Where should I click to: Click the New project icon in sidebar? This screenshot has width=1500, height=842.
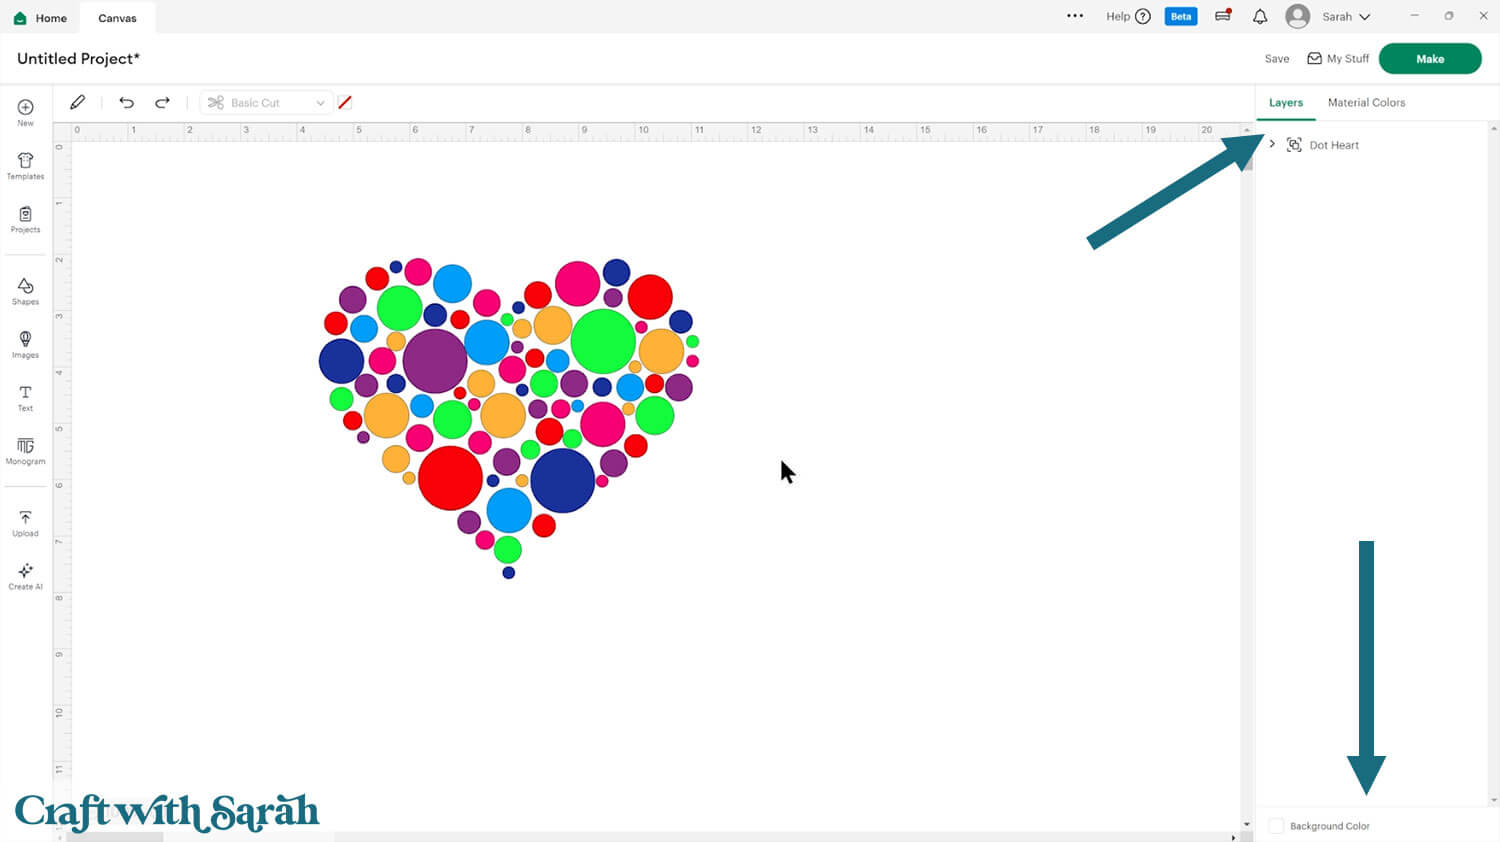[x=25, y=112]
